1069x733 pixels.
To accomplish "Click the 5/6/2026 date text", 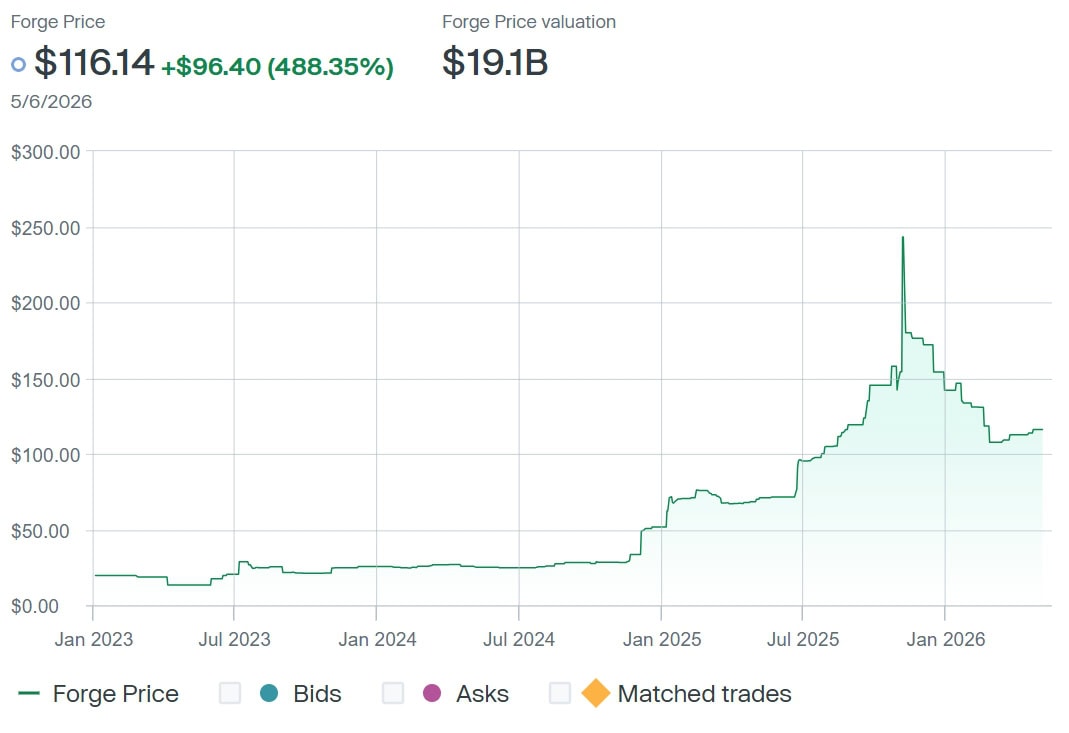I will coord(51,102).
